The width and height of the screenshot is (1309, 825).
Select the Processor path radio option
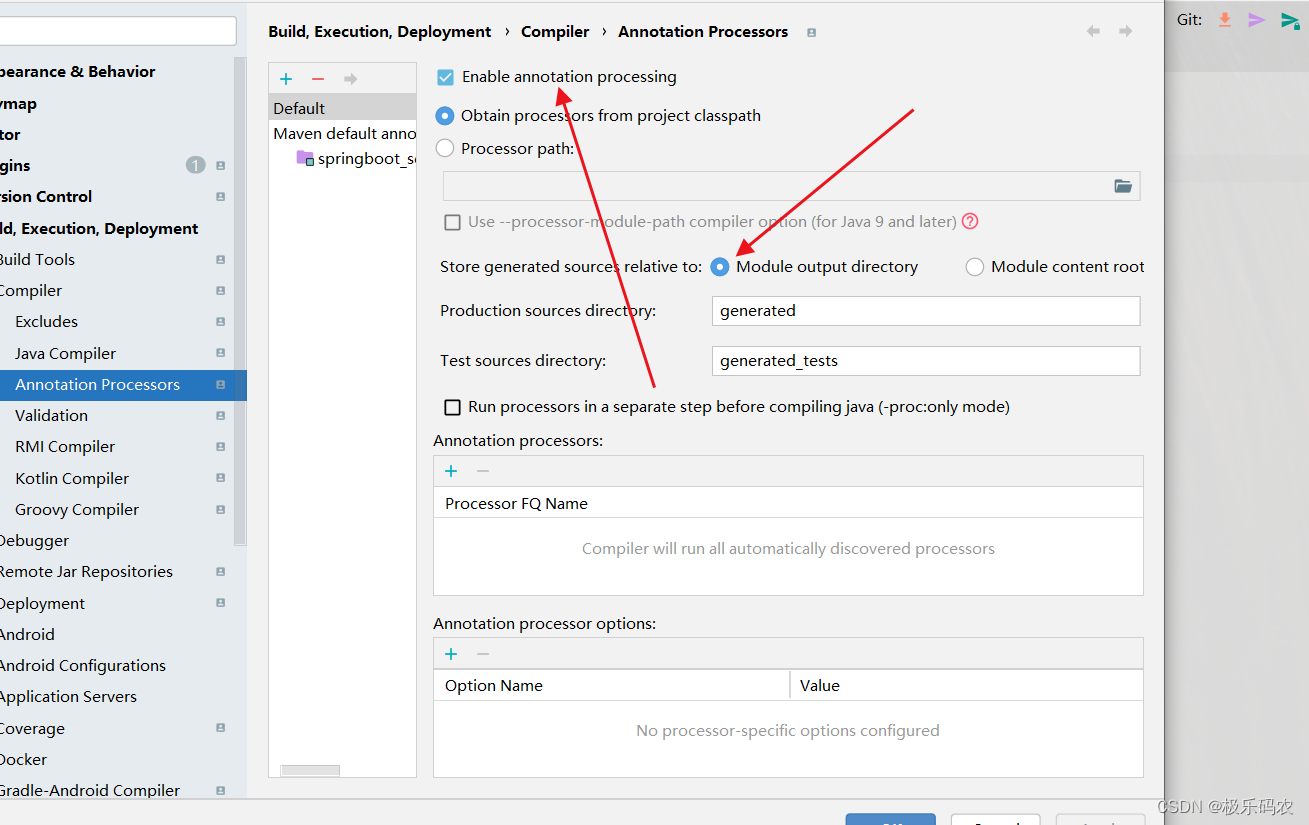[445, 149]
